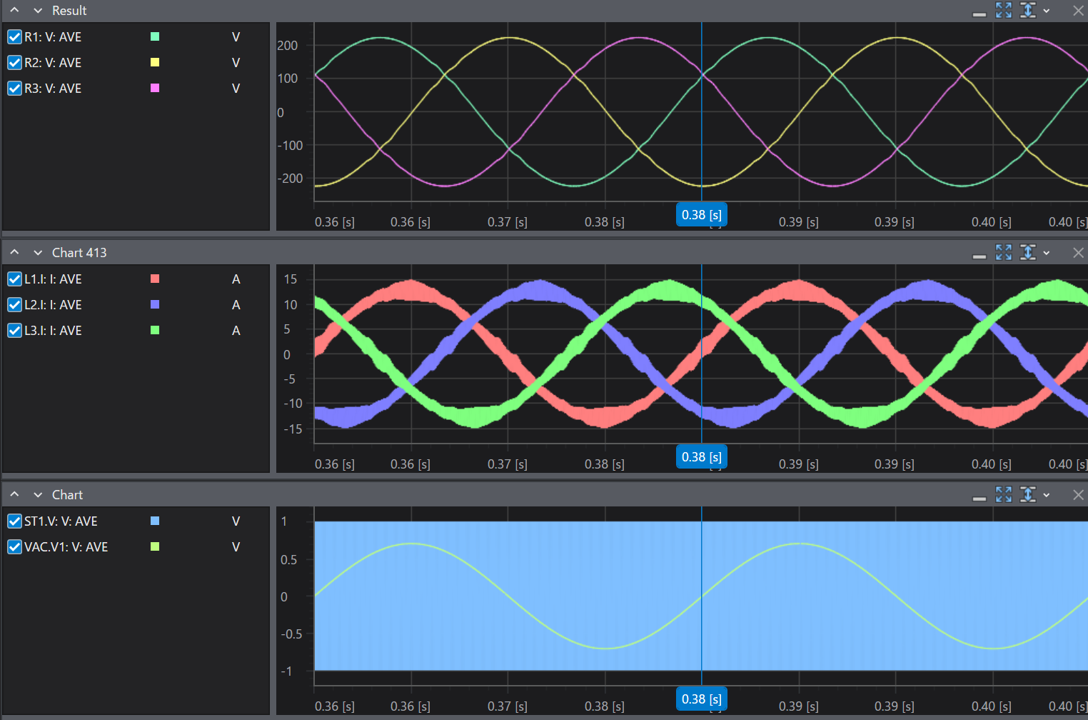Disable the VAC.V1: V: AVE trace
Image resolution: width=1088 pixels, height=720 pixels.
point(15,547)
